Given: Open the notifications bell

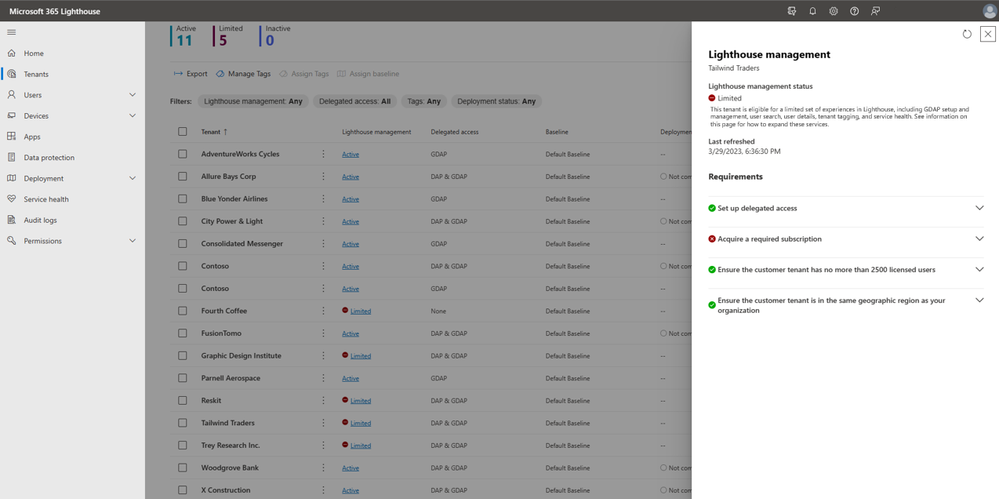Looking at the screenshot, I should coord(812,11).
